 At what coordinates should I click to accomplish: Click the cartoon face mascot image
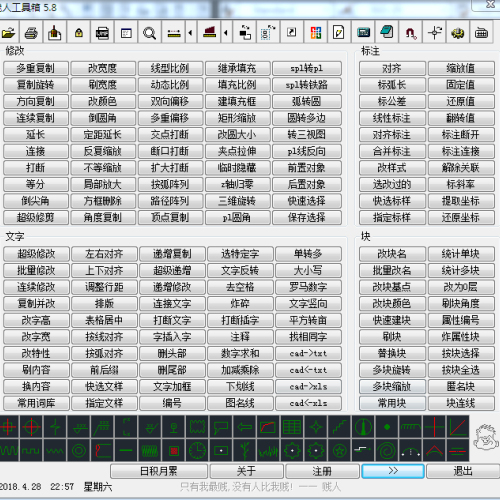click(x=486, y=437)
